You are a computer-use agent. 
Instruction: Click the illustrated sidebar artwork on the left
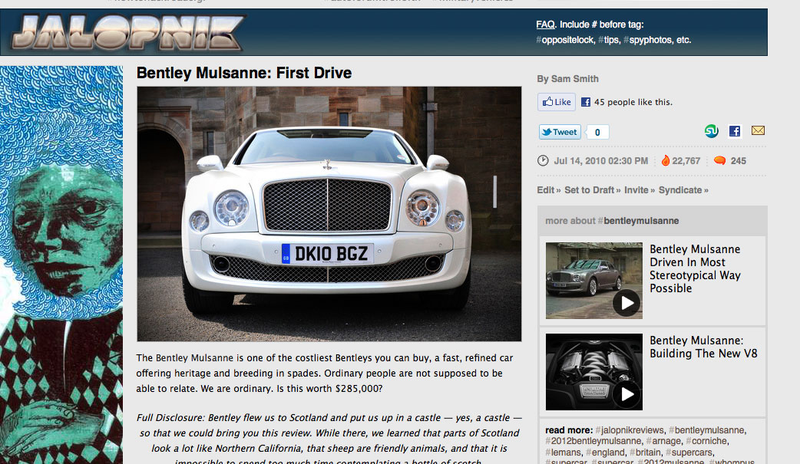(61, 265)
